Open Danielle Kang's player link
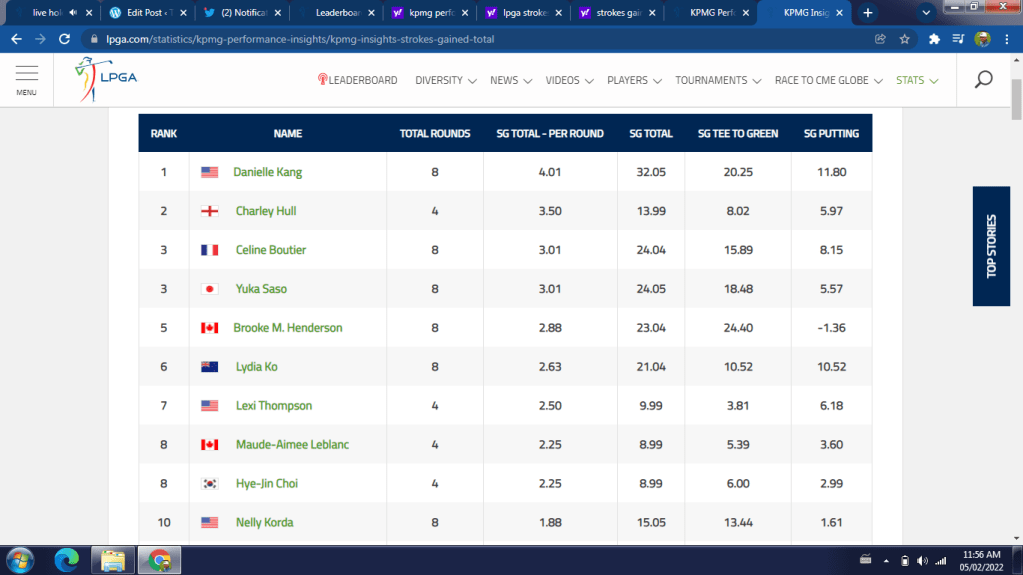This screenshot has height=575, width=1023. click(267, 172)
